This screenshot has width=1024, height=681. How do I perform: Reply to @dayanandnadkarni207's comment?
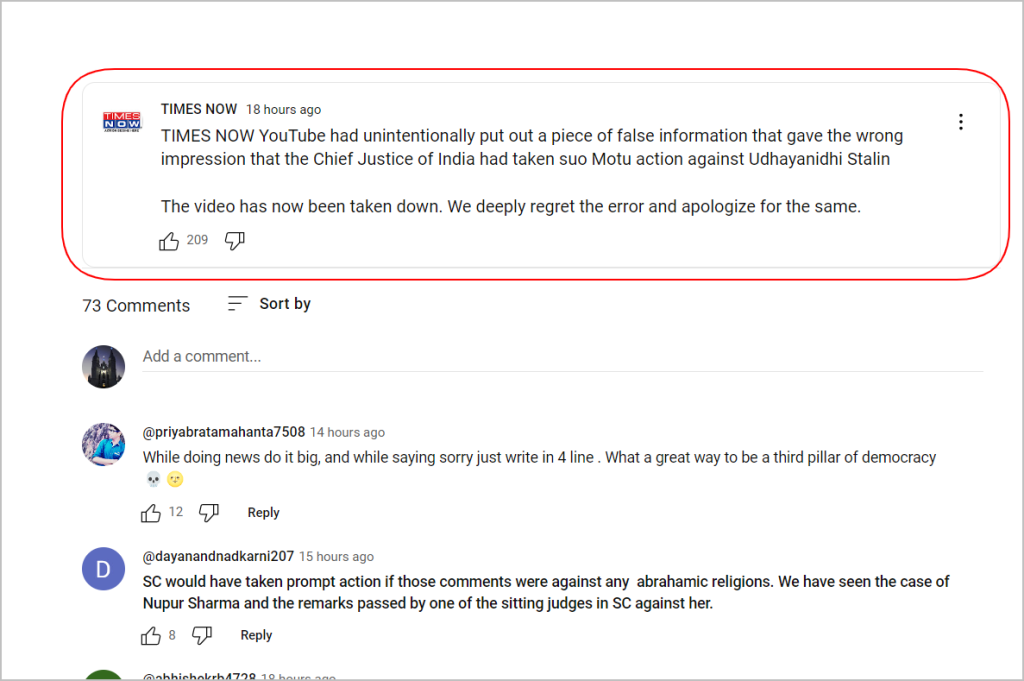(256, 635)
